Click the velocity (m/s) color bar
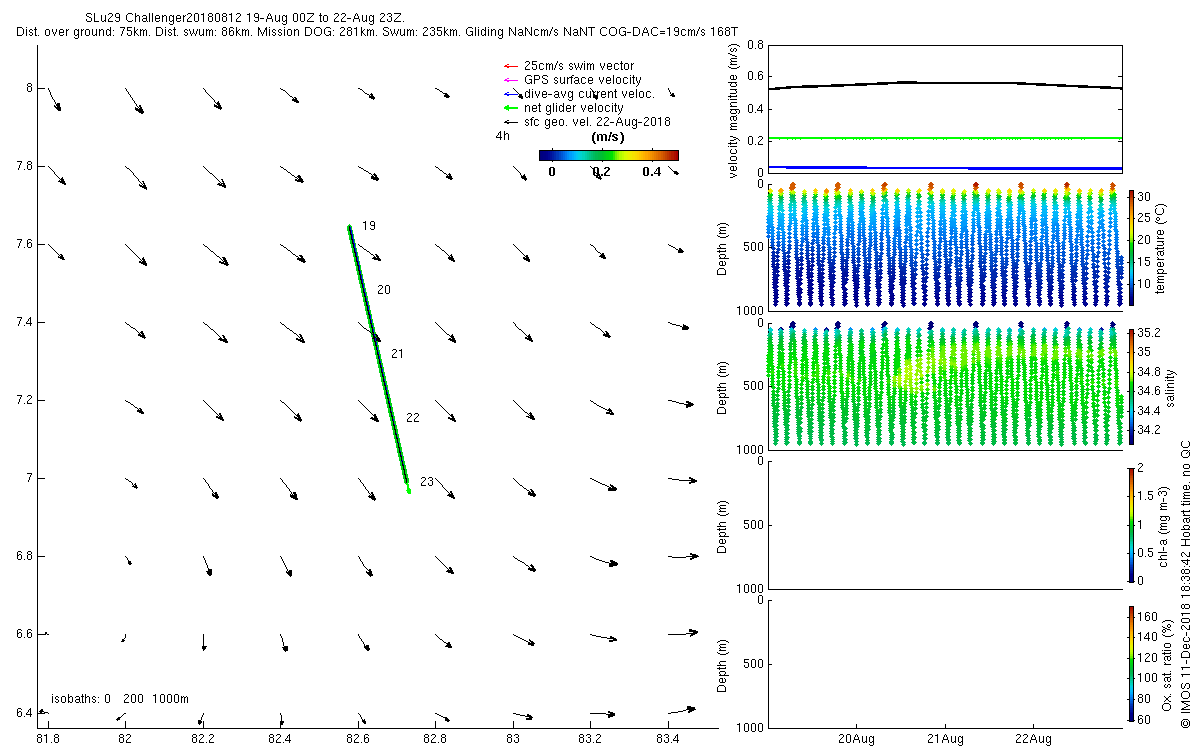 coord(608,155)
